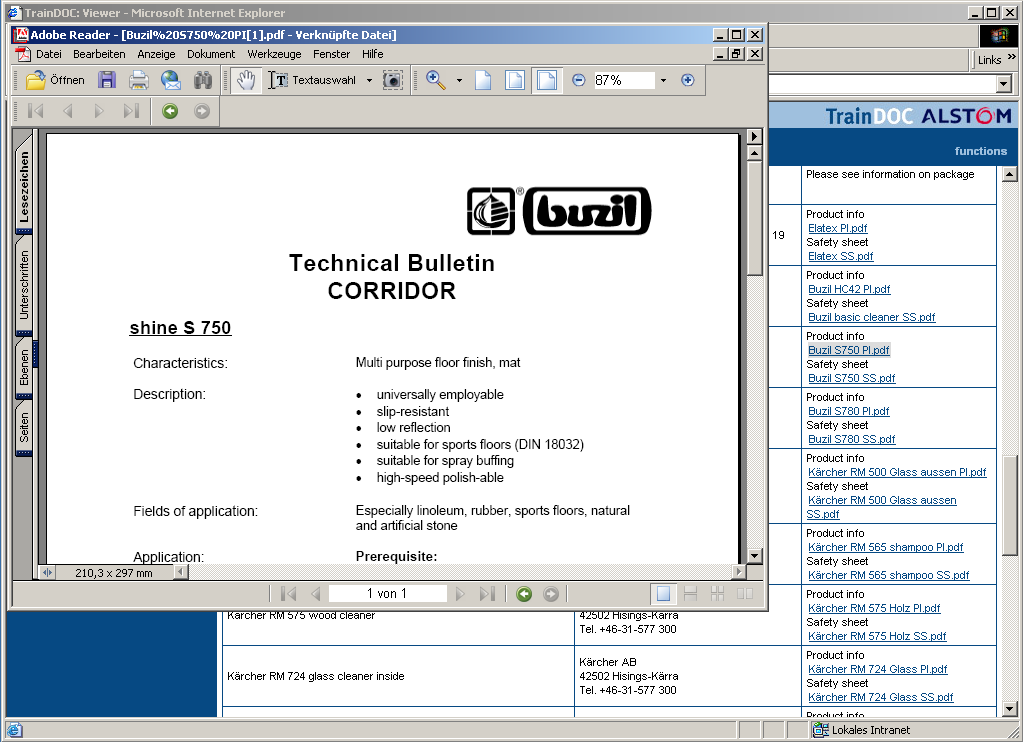The image size is (1023, 742).
Task: Click the zoom percentage field showing 87%
Action: 624,80
